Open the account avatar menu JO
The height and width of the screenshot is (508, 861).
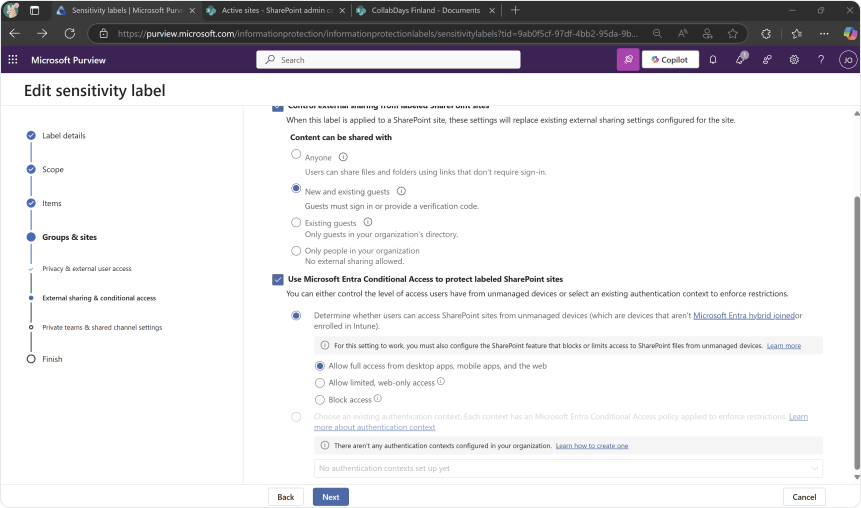848,59
